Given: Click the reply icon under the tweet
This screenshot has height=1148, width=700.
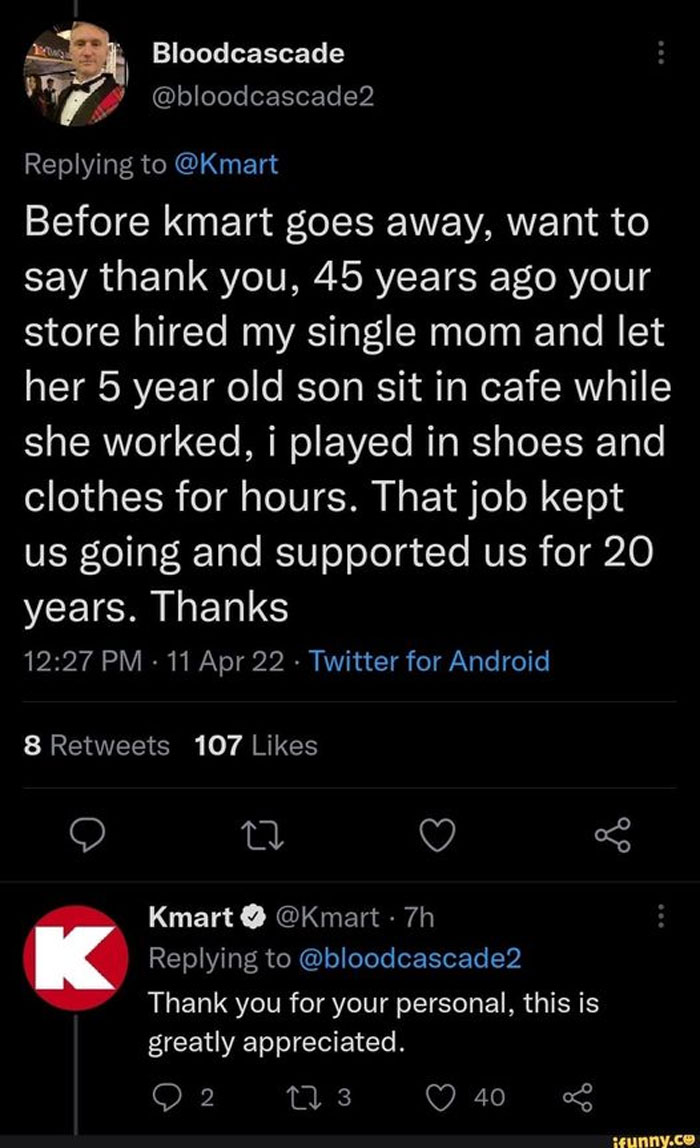Looking at the screenshot, I should pyautogui.click(x=87, y=836).
